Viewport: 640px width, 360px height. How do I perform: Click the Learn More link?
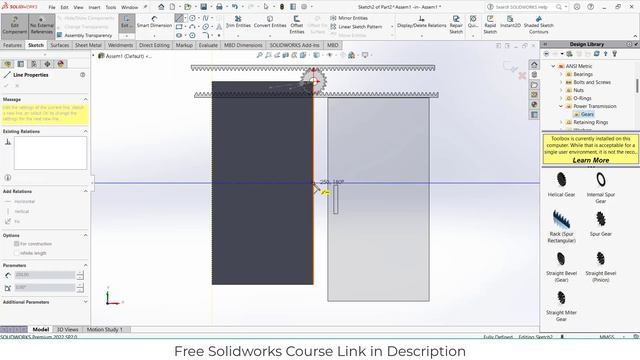point(591,160)
